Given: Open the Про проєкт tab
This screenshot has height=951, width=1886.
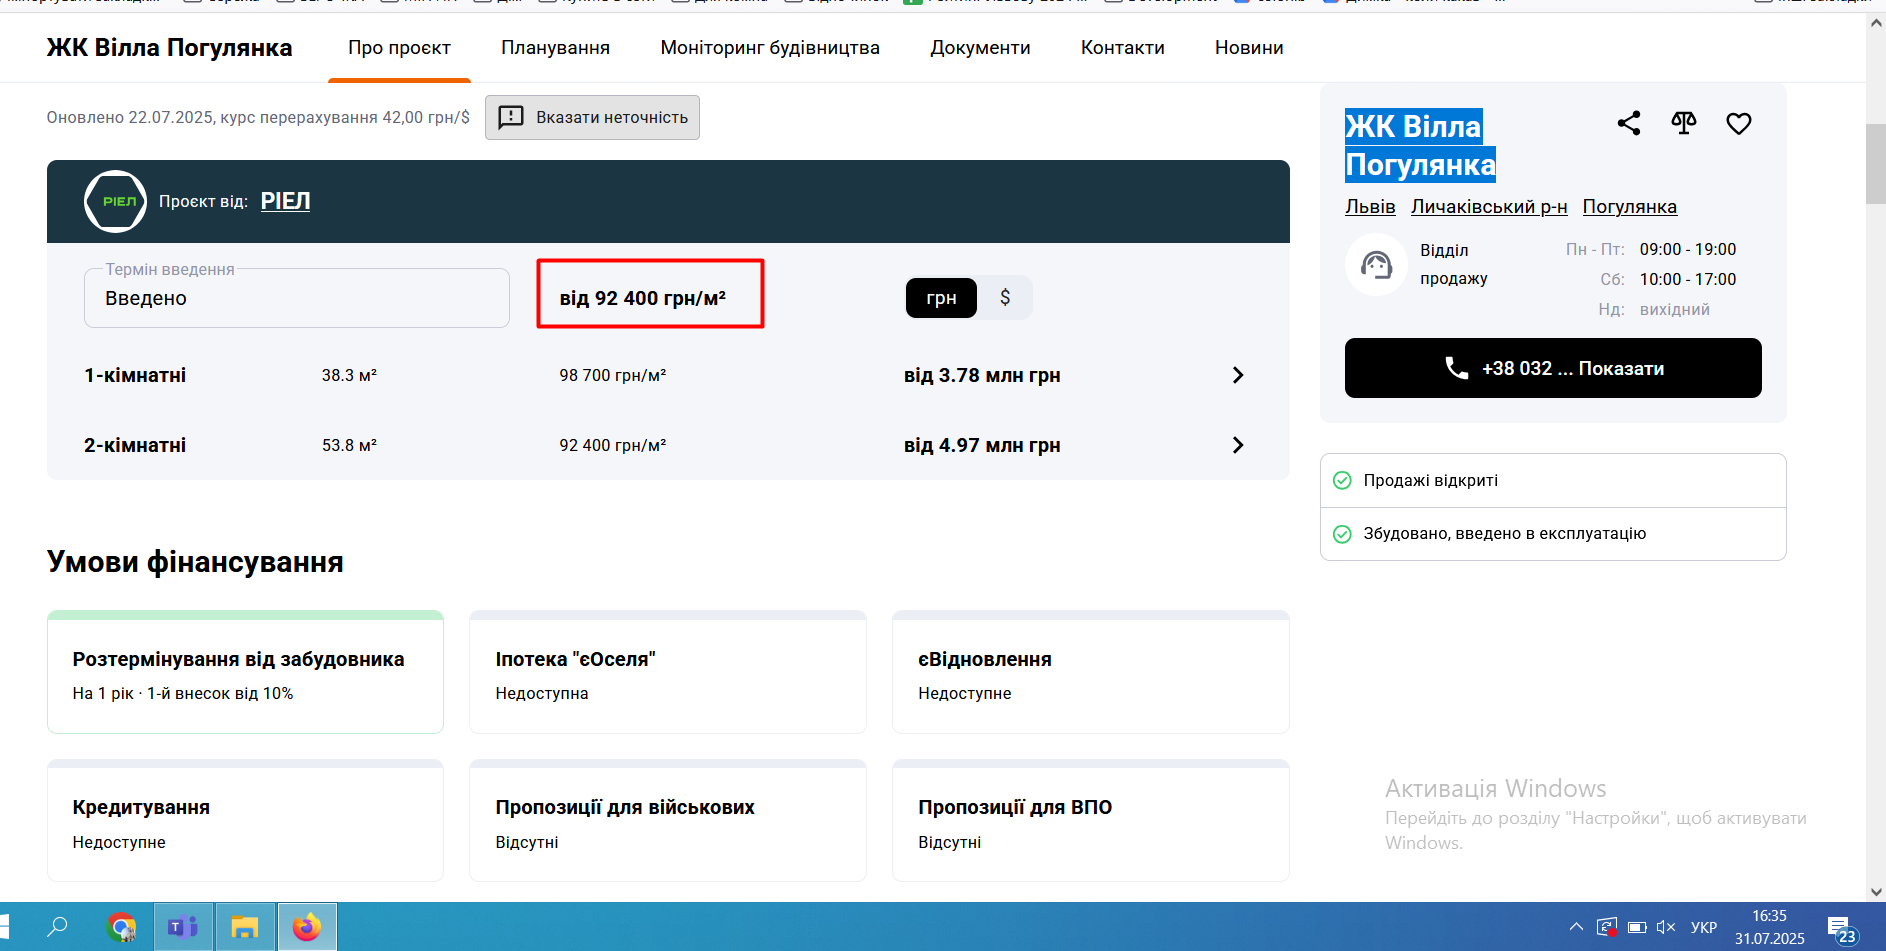Looking at the screenshot, I should pyautogui.click(x=399, y=48).
